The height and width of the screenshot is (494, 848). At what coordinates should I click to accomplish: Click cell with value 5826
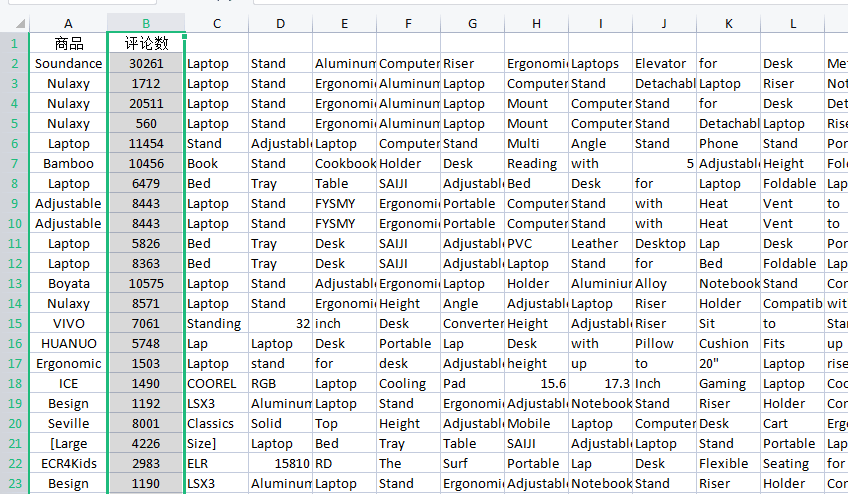(x=146, y=243)
